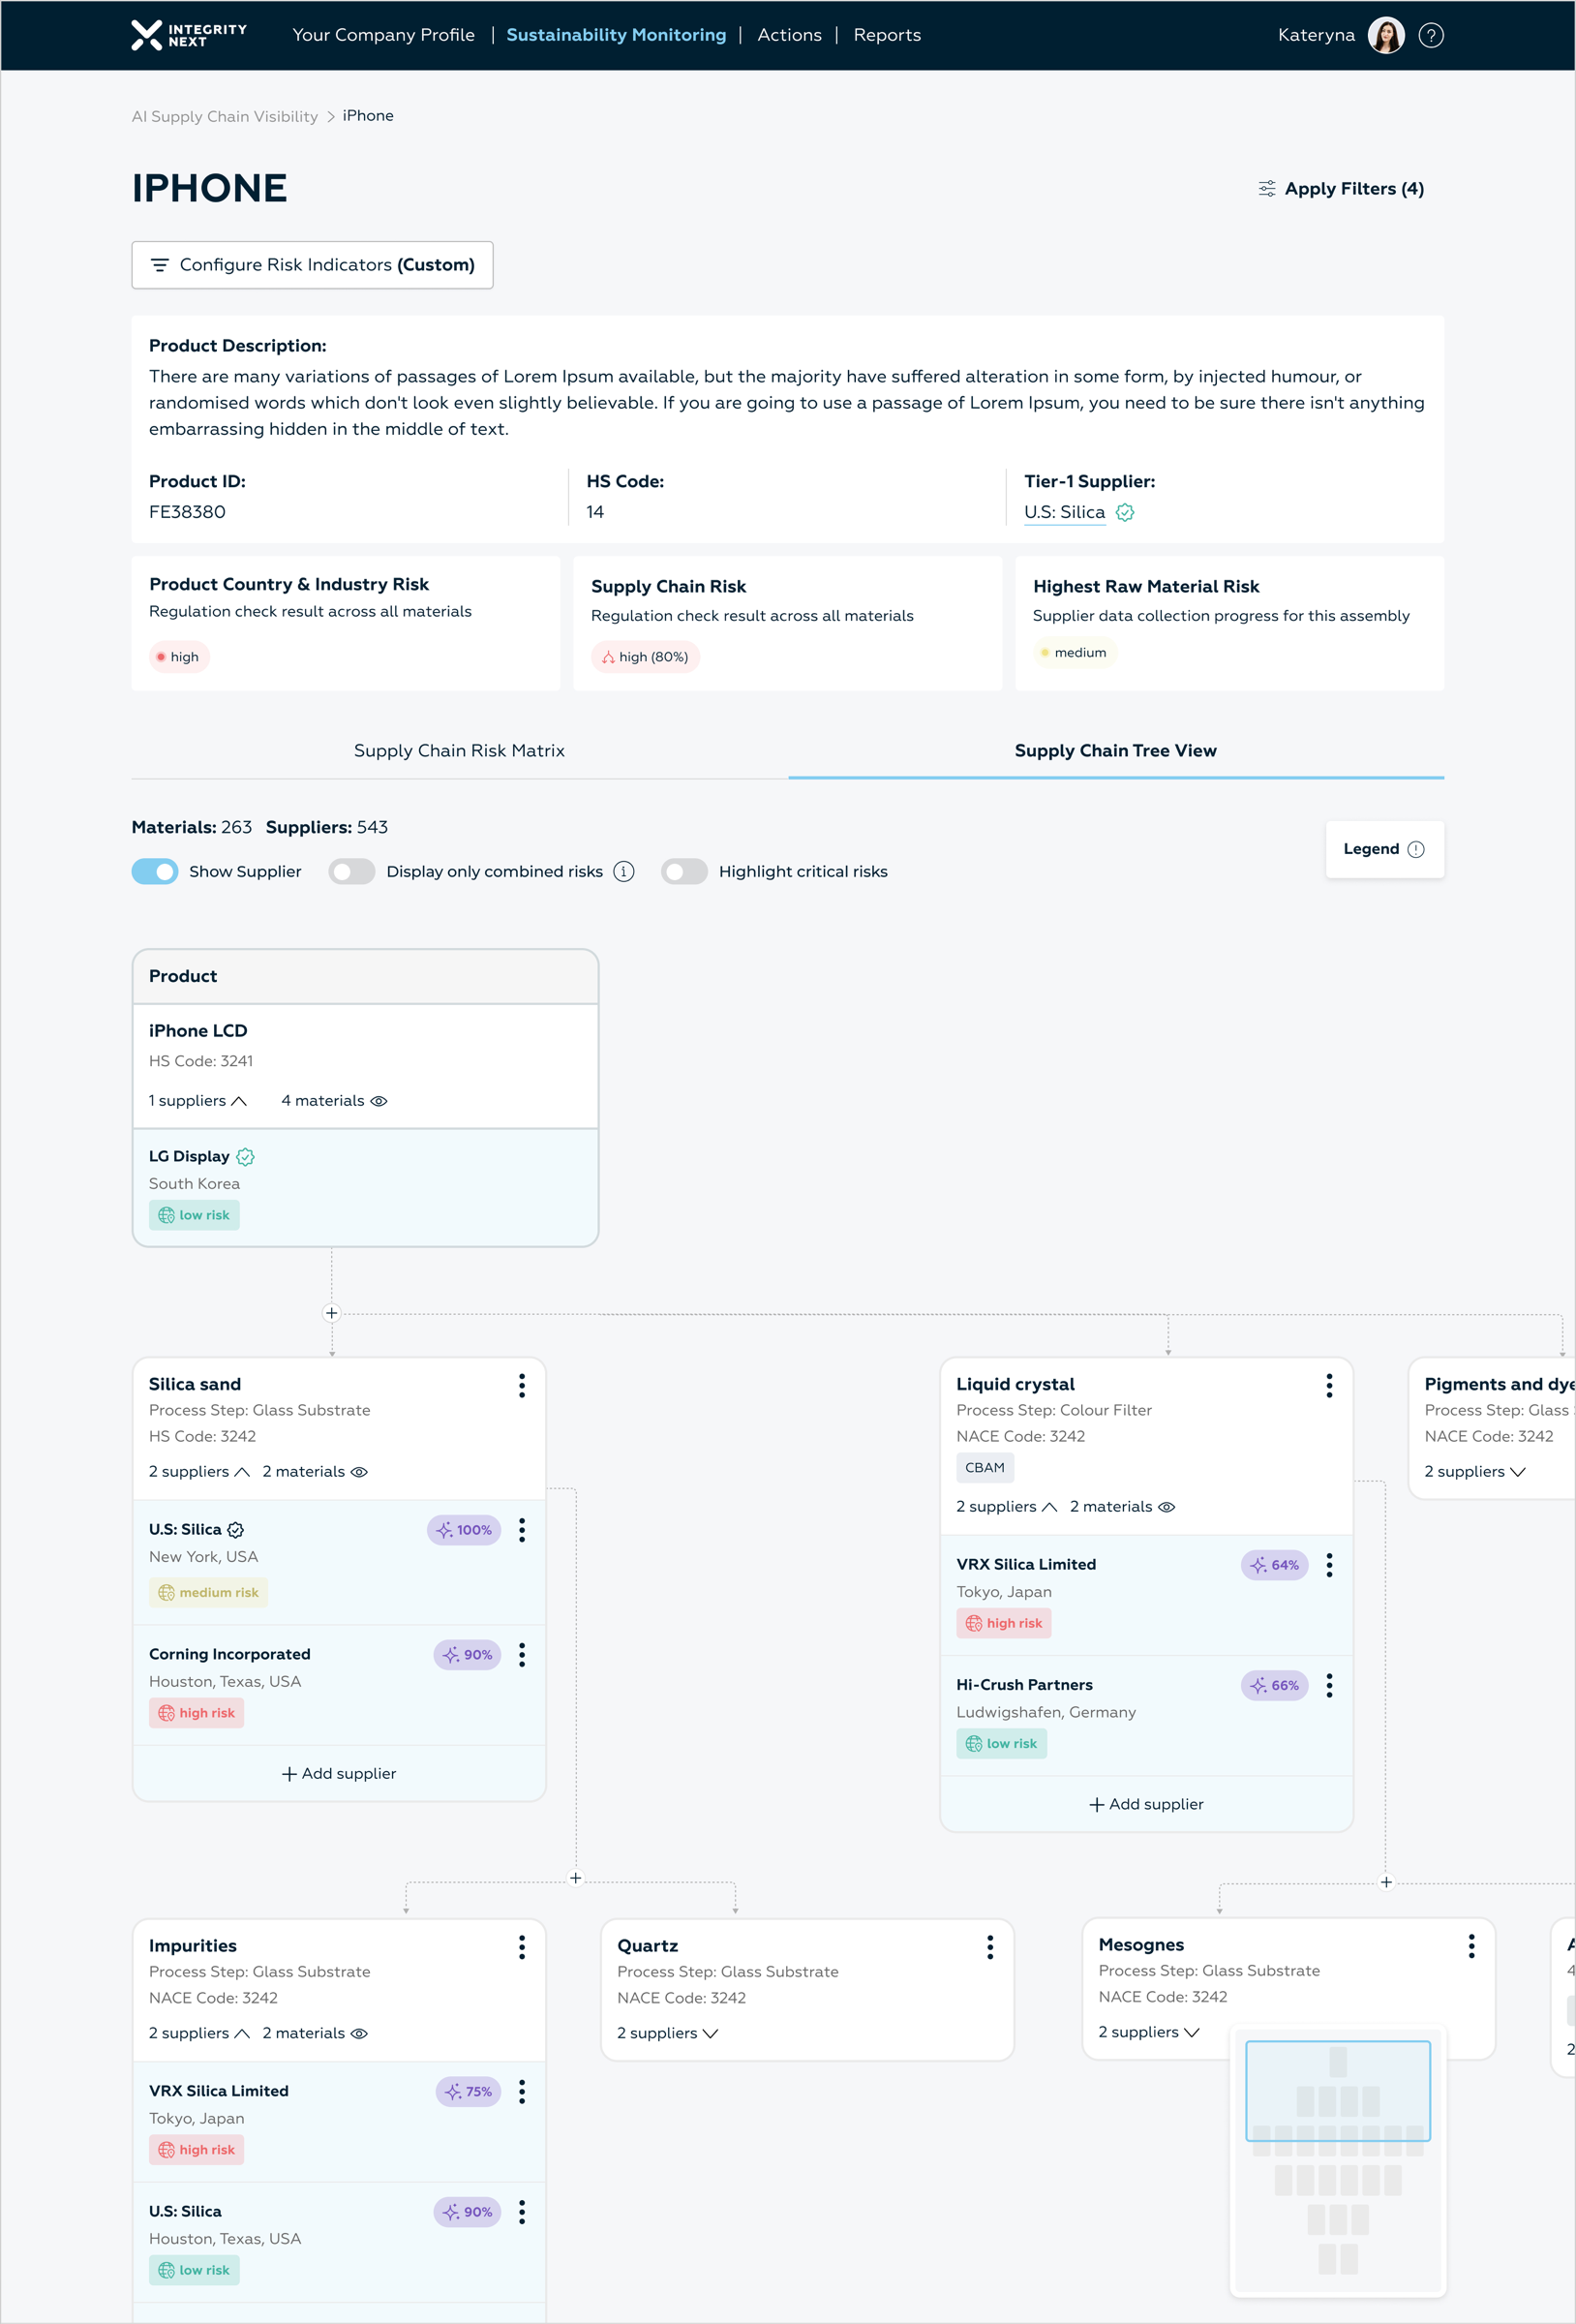Open the Reports menu
This screenshot has height=2324, width=1576.
pyautogui.click(x=887, y=35)
